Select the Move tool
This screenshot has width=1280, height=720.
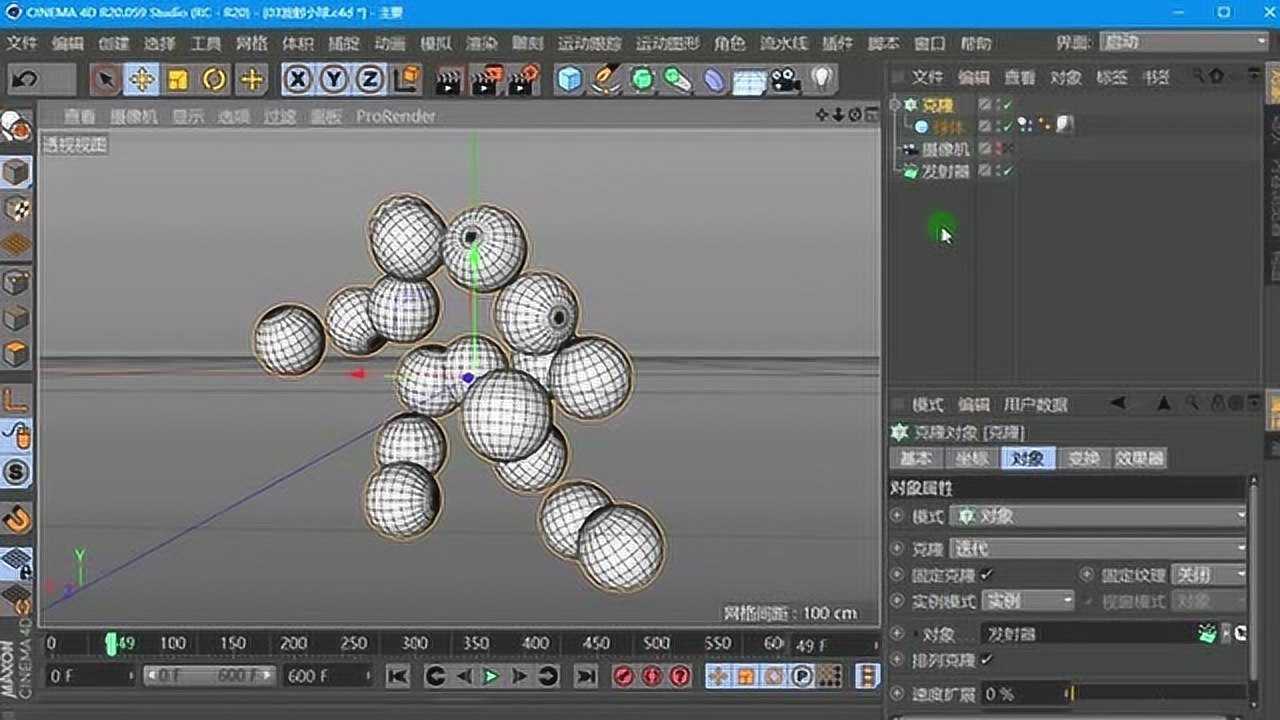click(142, 79)
